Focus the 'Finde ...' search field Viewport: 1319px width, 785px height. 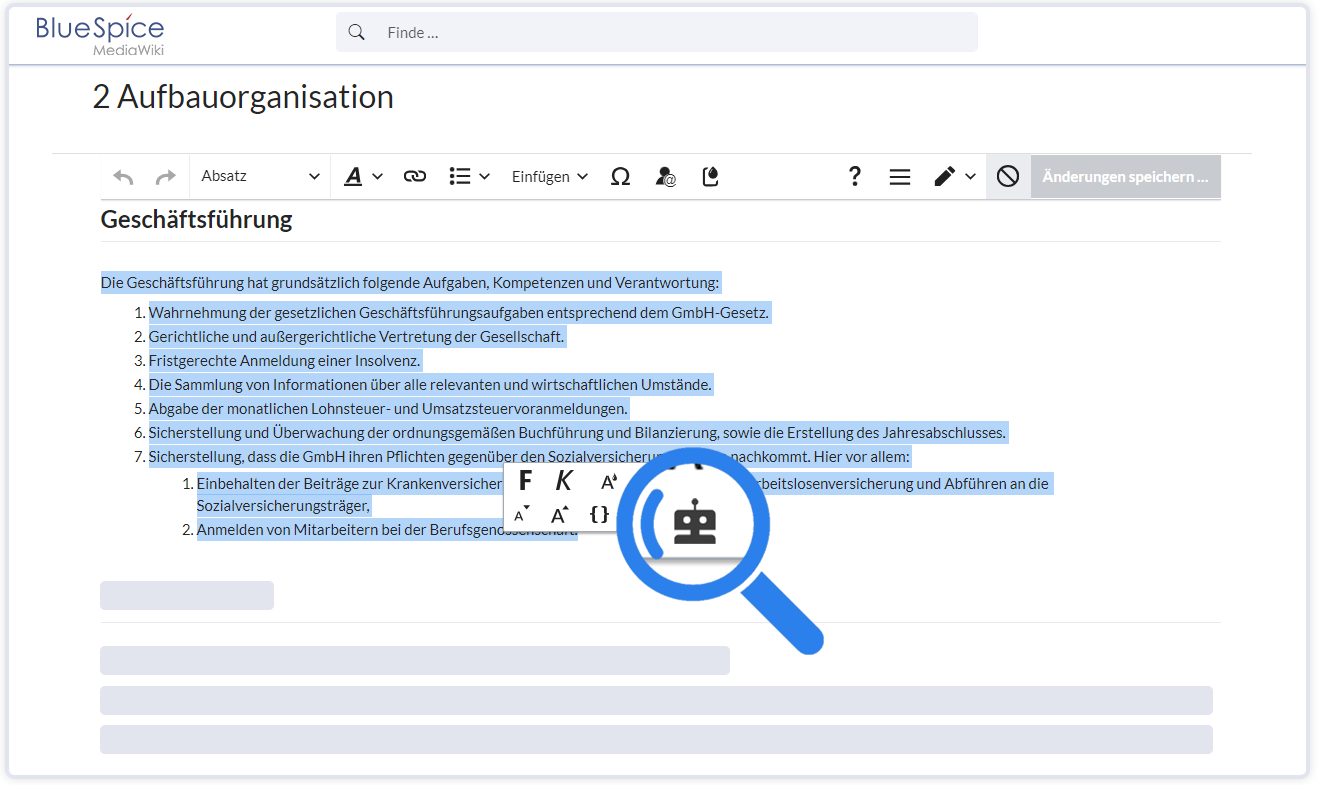656,33
